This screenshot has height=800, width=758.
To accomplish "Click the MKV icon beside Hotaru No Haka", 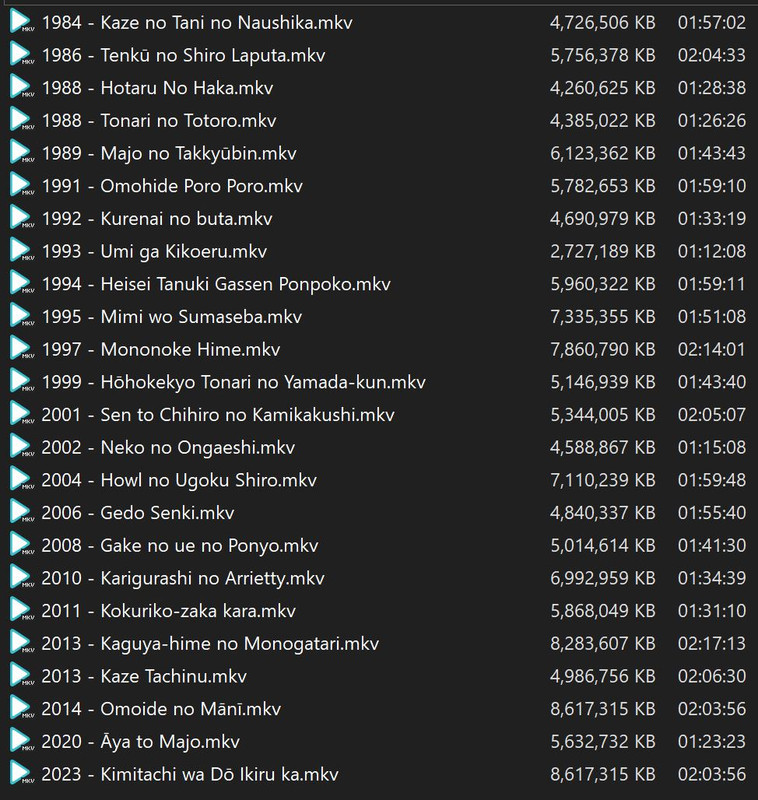I will (20, 89).
